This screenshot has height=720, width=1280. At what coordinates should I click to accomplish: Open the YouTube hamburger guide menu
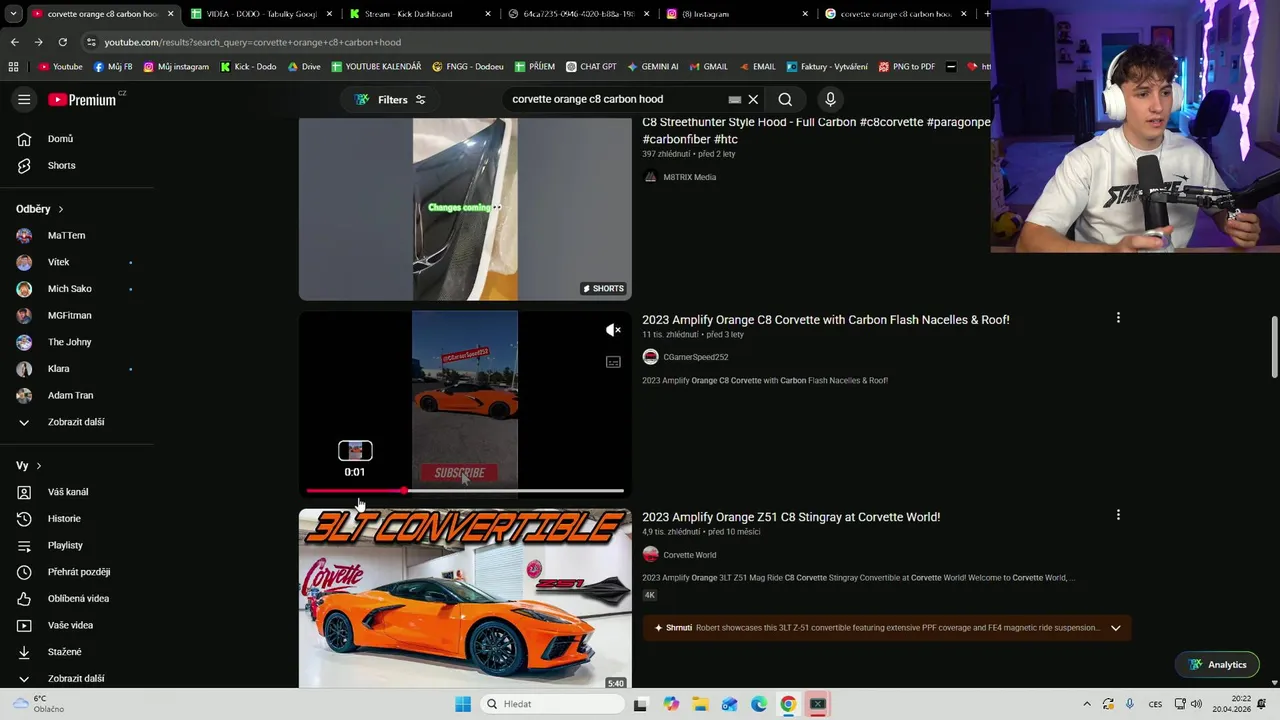point(24,99)
